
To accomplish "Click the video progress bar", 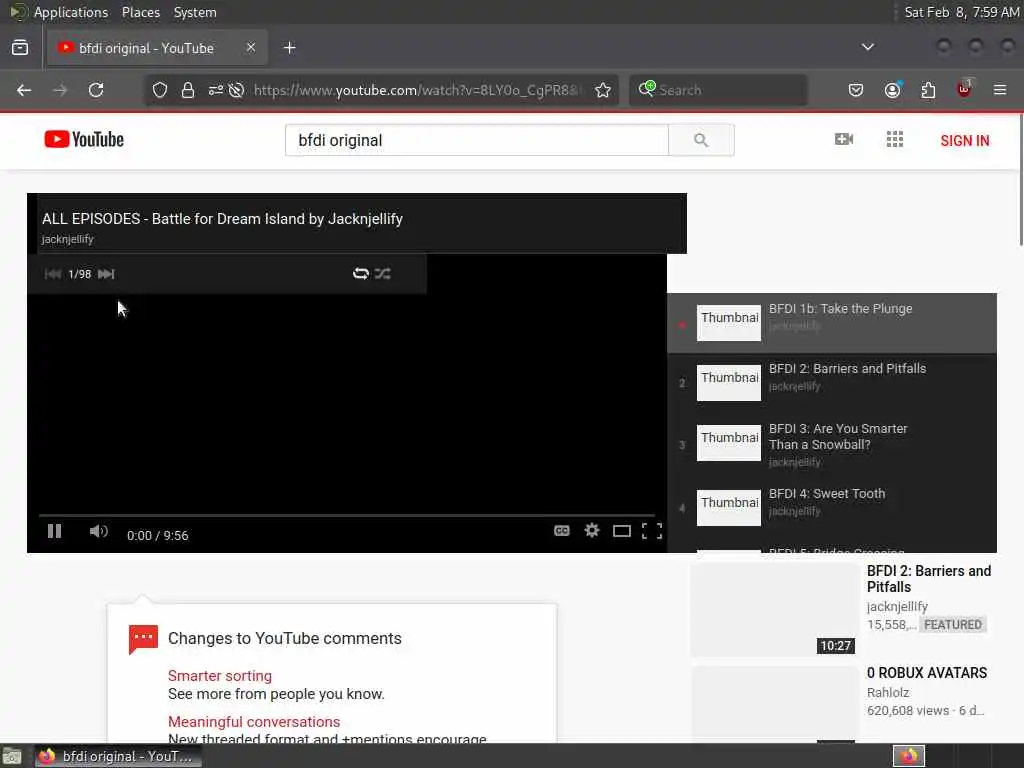I will coord(347,515).
